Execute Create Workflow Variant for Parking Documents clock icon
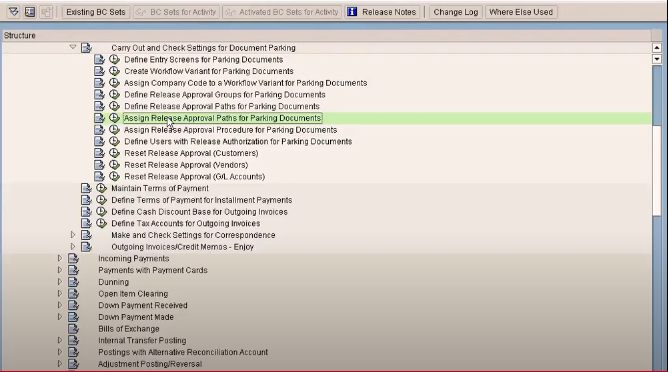The height and width of the screenshot is (372, 668). click(x=114, y=71)
